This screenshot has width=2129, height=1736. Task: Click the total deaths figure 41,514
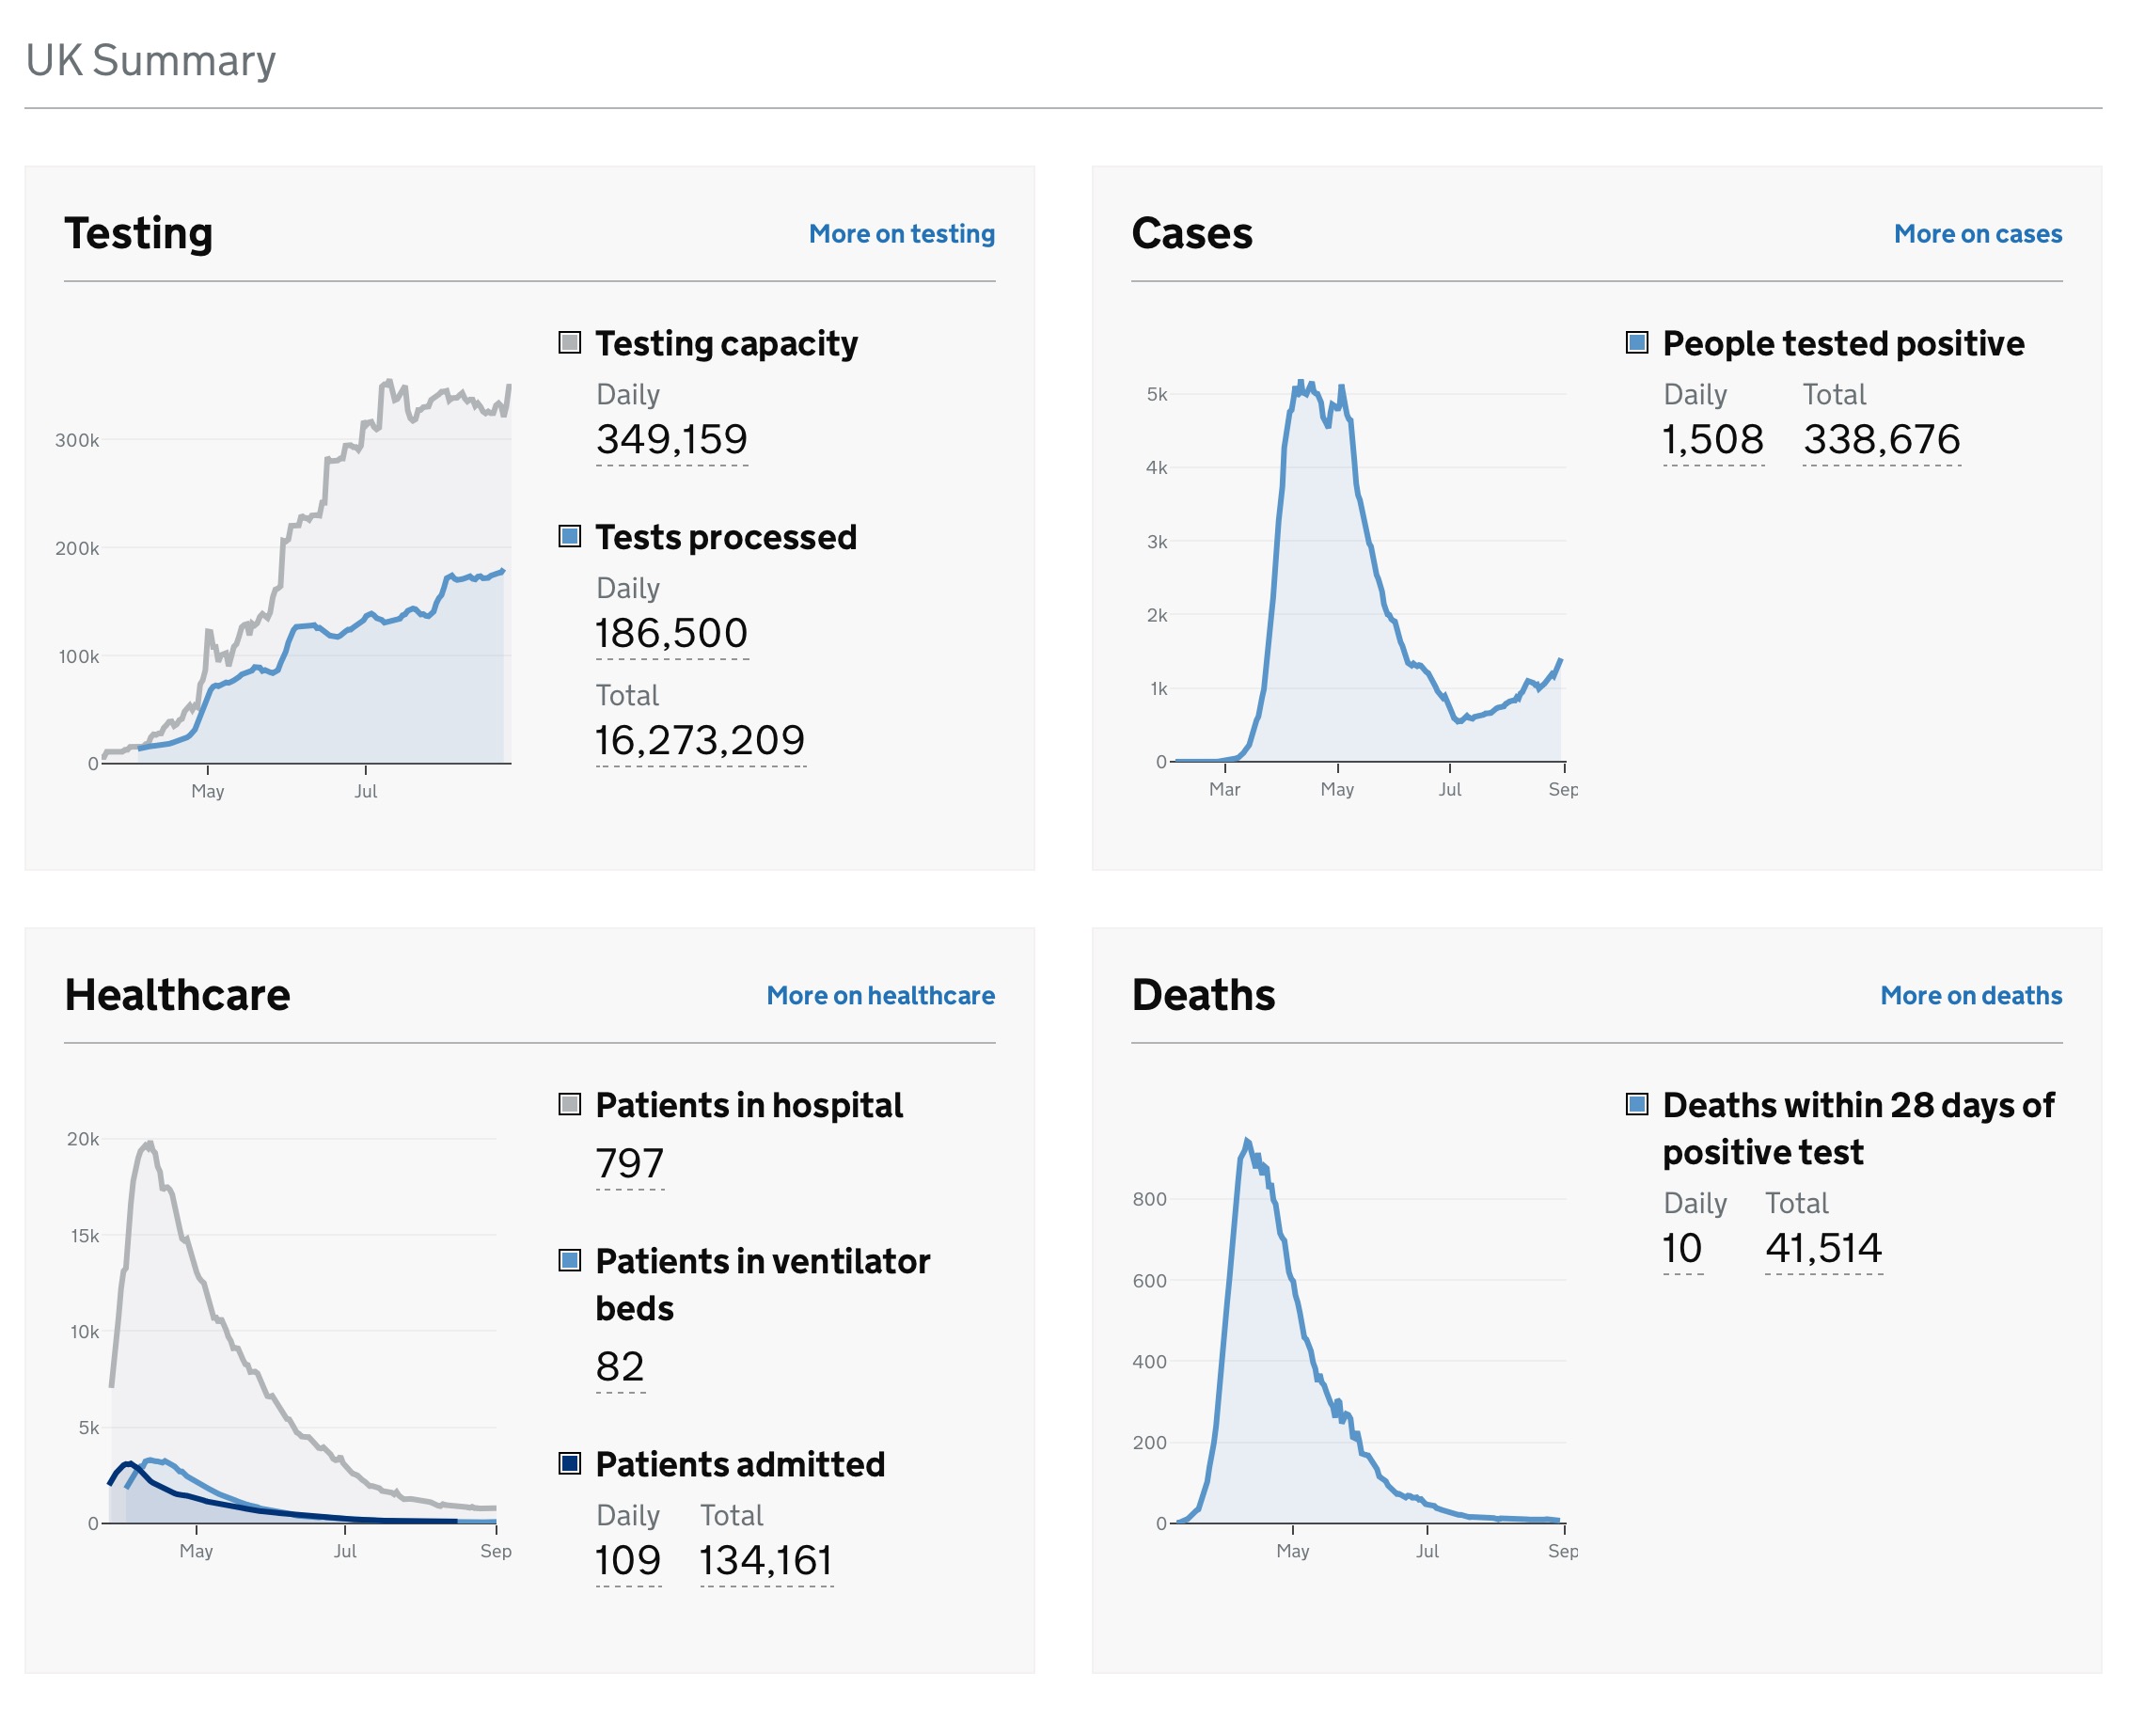click(x=1823, y=1248)
